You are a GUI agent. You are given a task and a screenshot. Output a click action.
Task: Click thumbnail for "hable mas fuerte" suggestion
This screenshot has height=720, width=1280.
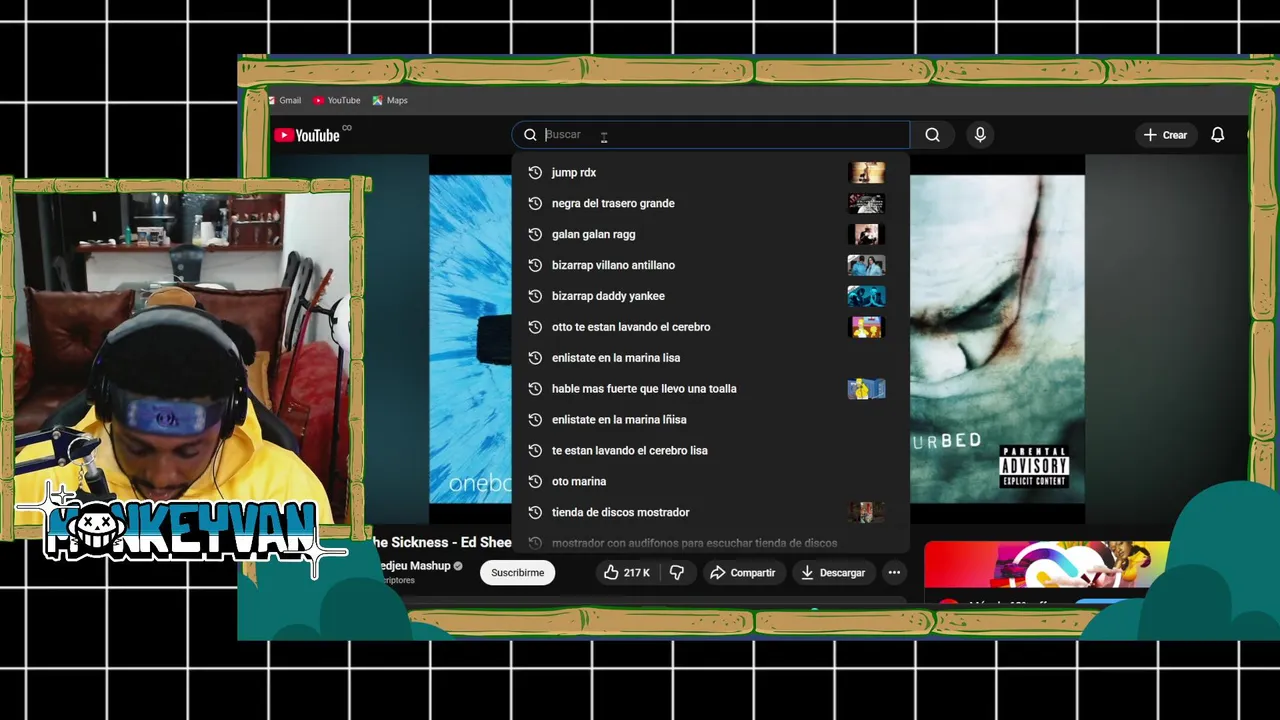(866, 389)
